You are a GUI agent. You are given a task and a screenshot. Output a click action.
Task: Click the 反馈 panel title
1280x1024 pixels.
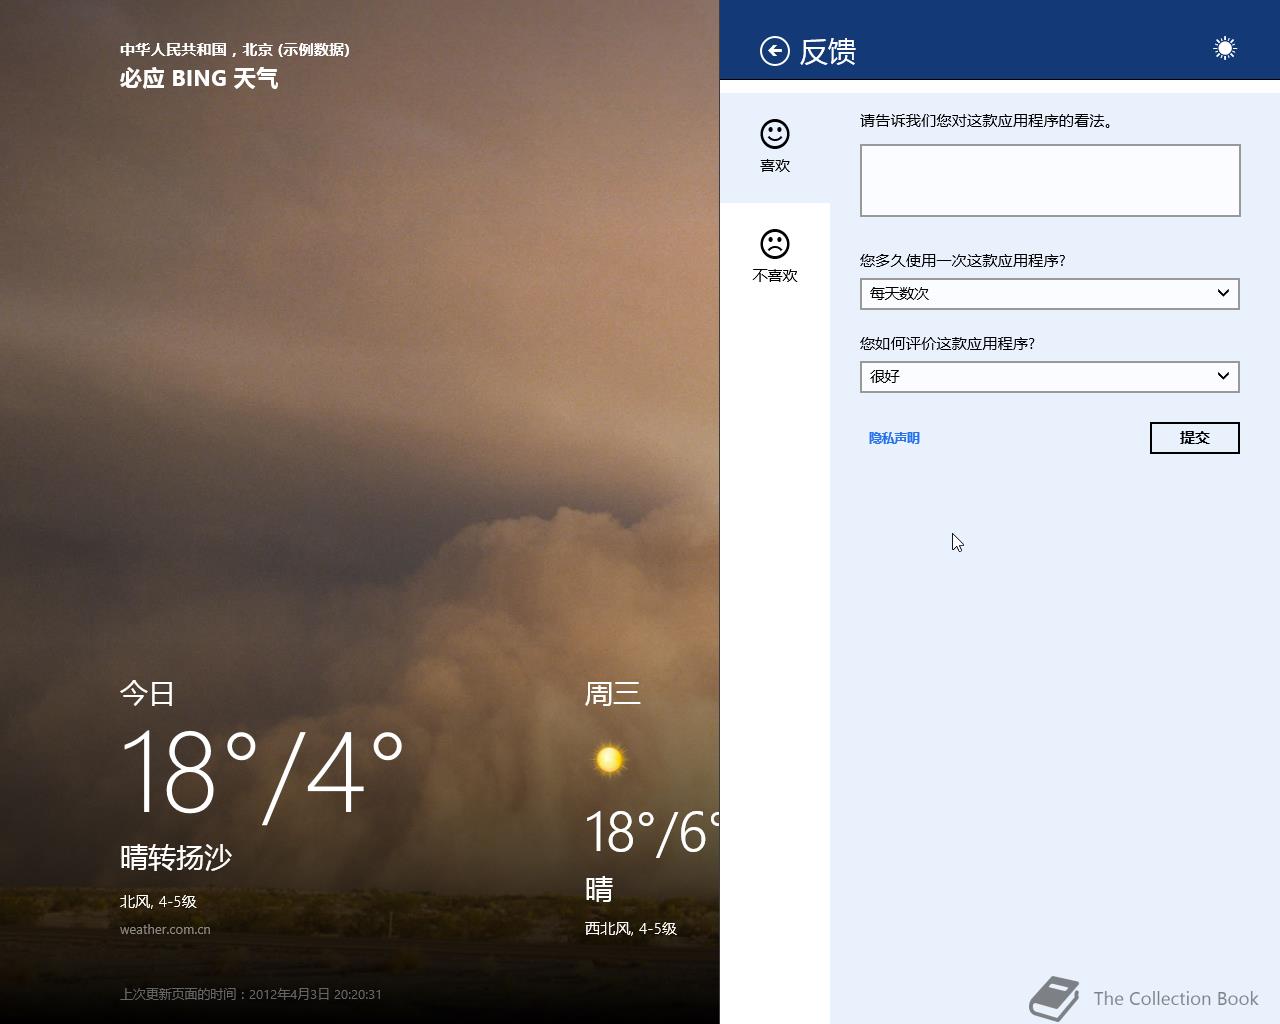828,51
